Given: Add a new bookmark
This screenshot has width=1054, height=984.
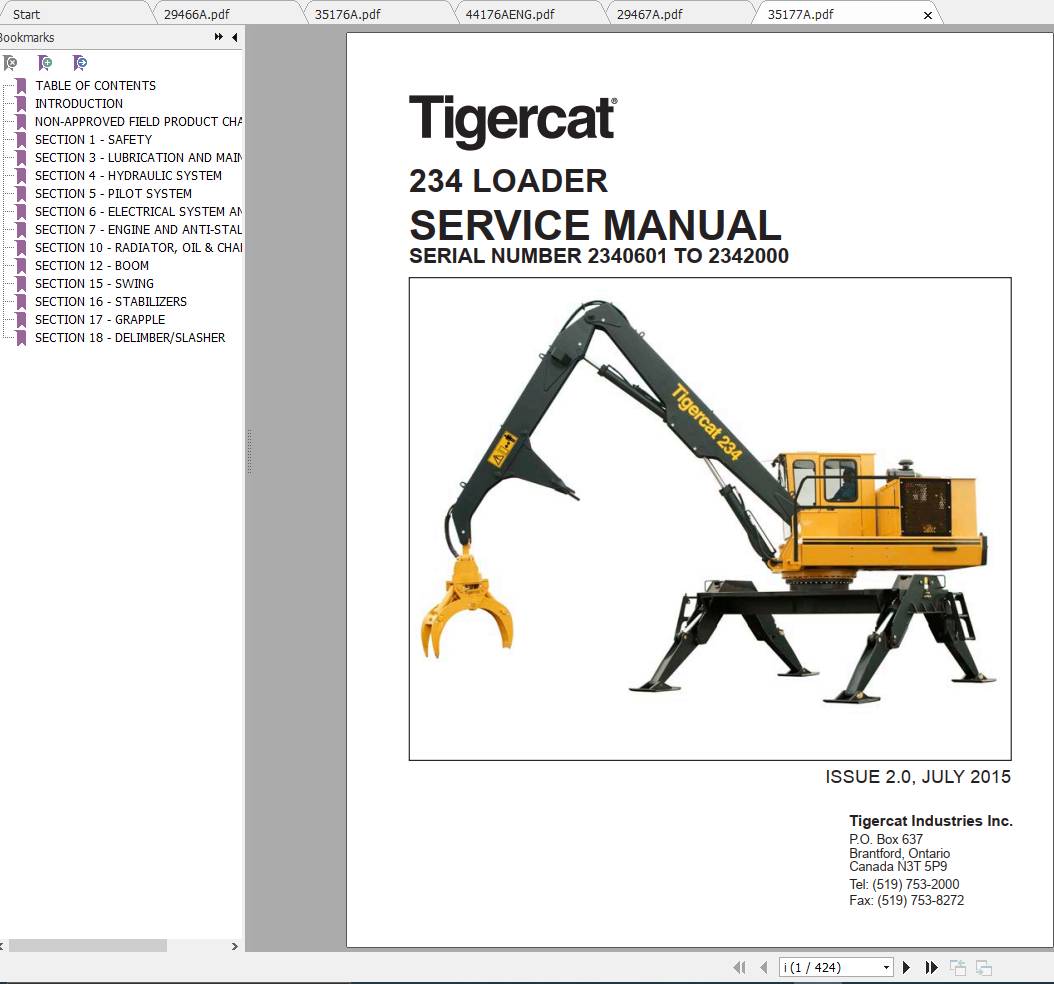Looking at the screenshot, I should [x=45, y=63].
